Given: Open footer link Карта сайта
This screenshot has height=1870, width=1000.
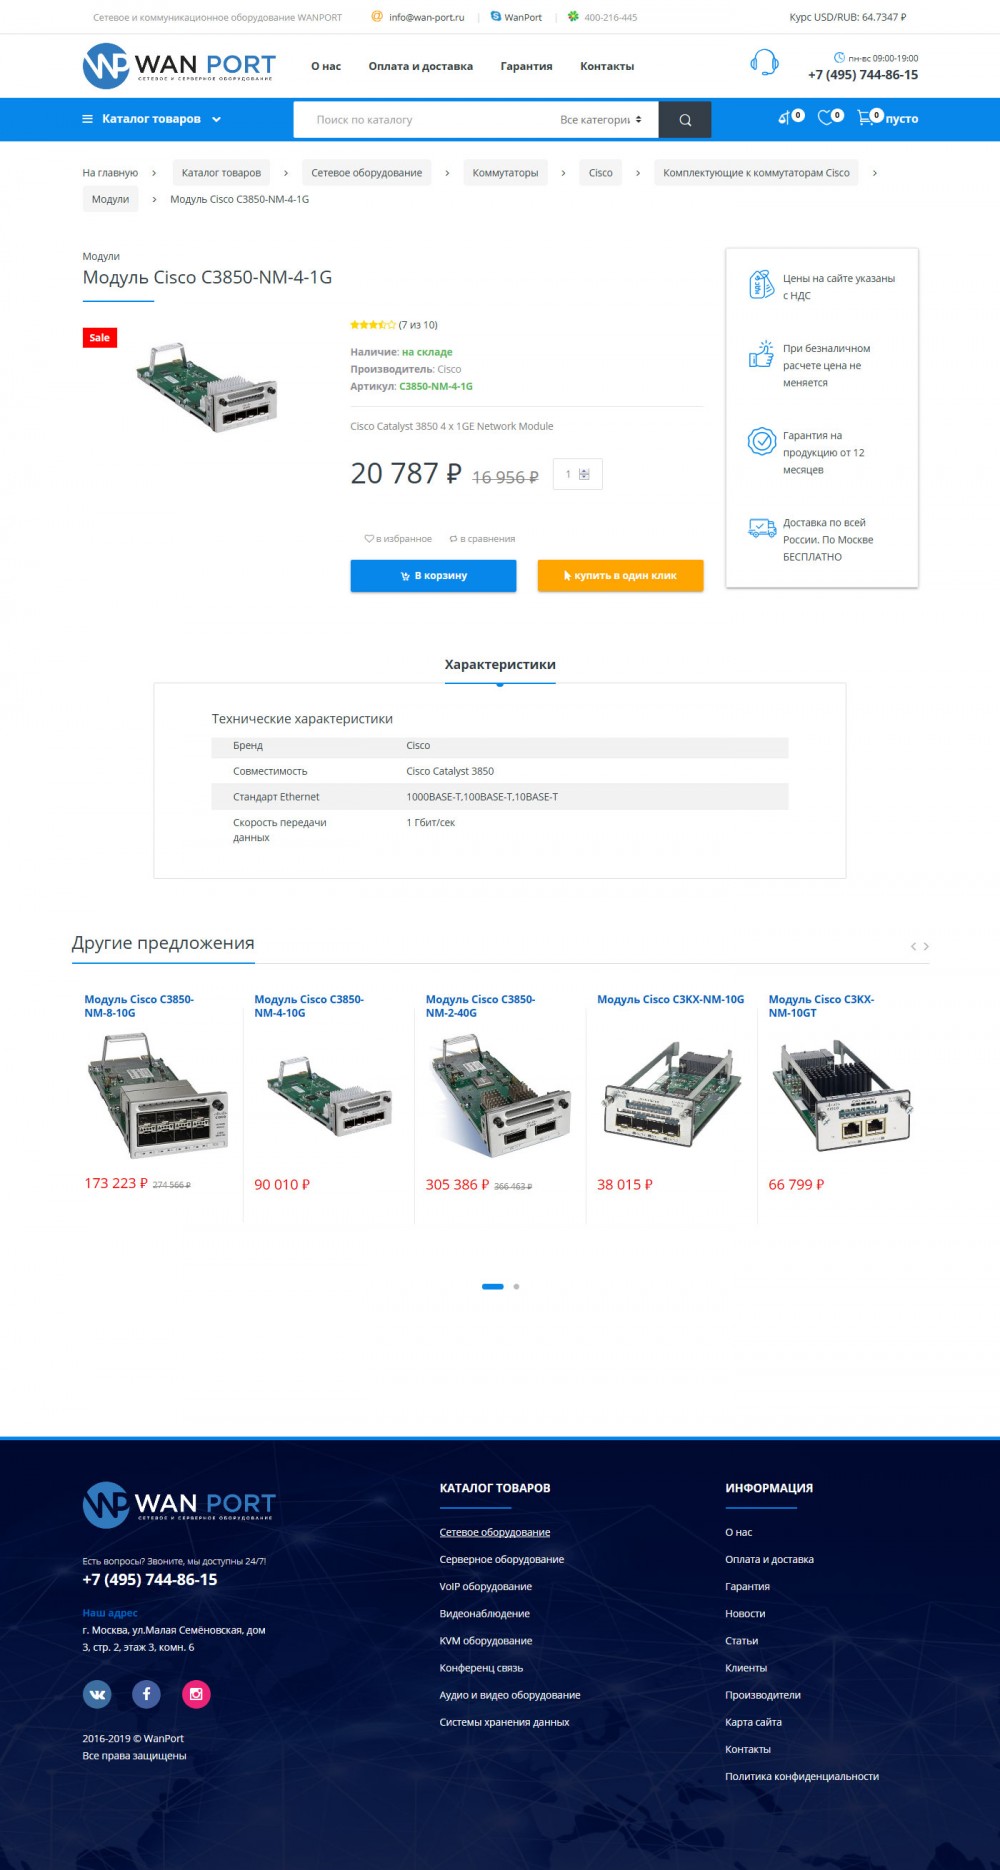Looking at the screenshot, I should [x=754, y=1723].
